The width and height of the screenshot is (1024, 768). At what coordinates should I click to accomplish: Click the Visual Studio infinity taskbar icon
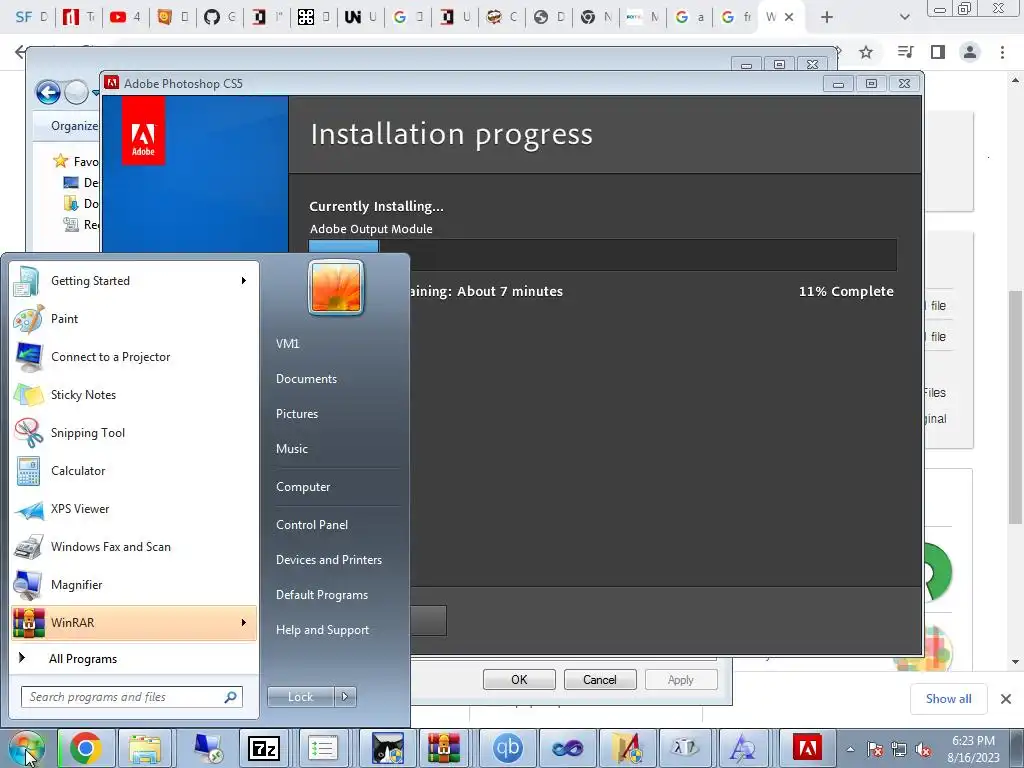[x=567, y=748]
